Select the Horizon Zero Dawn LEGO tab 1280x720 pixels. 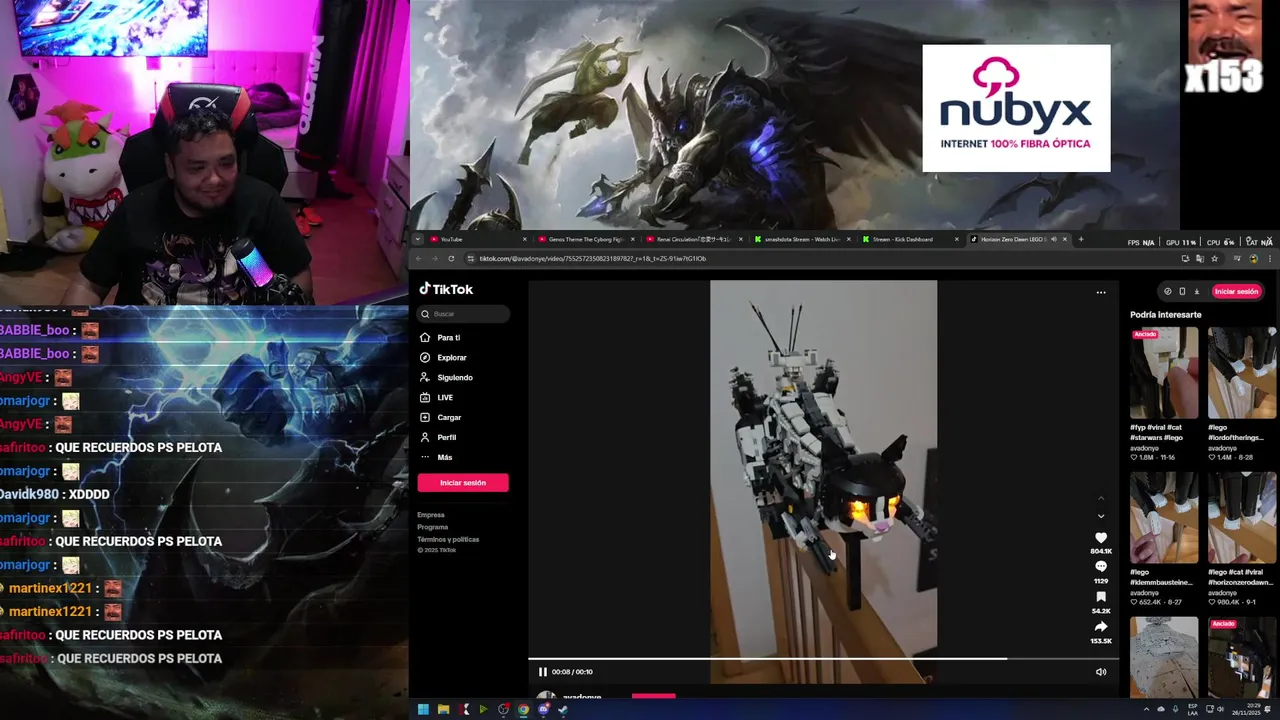pos(1020,239)
